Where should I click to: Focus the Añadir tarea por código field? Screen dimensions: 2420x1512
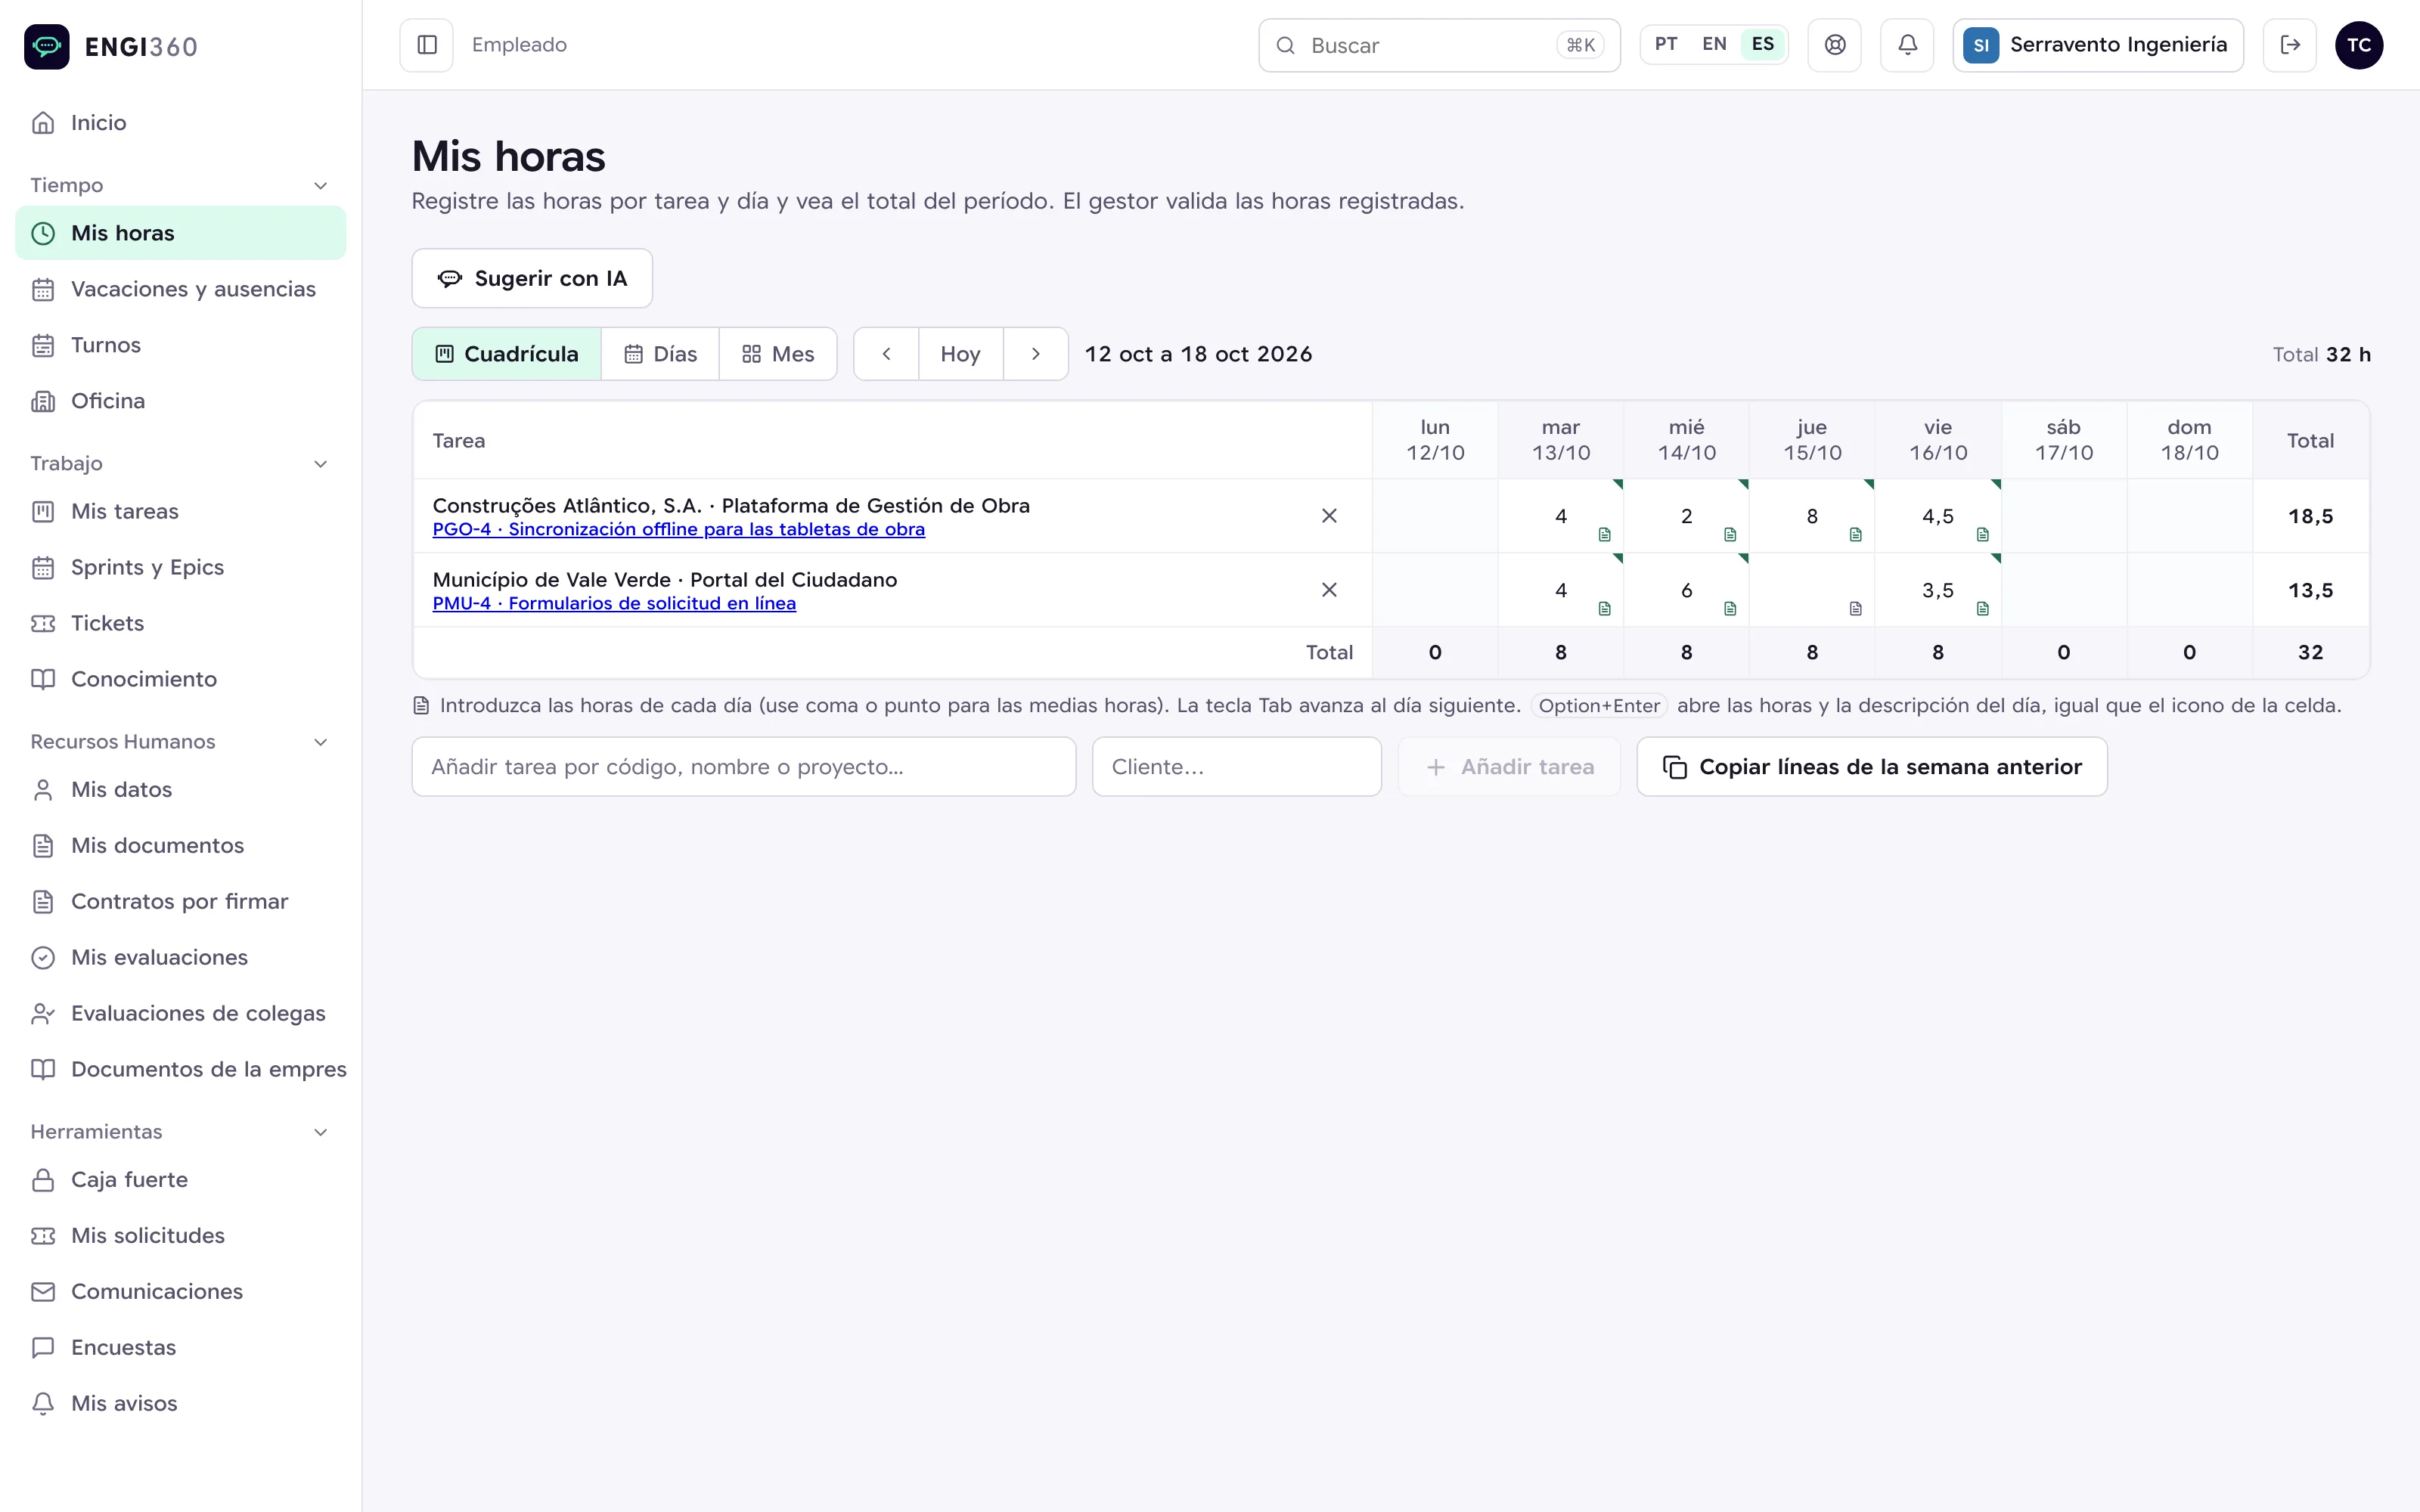[744, 767]
